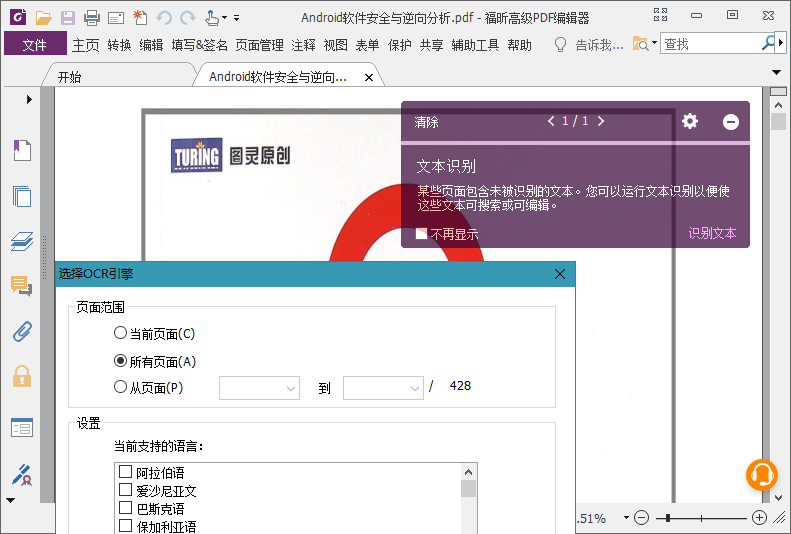Click in the 查找 search field
Viewport: 791px width, 534px height.
[x=710, y=43]
